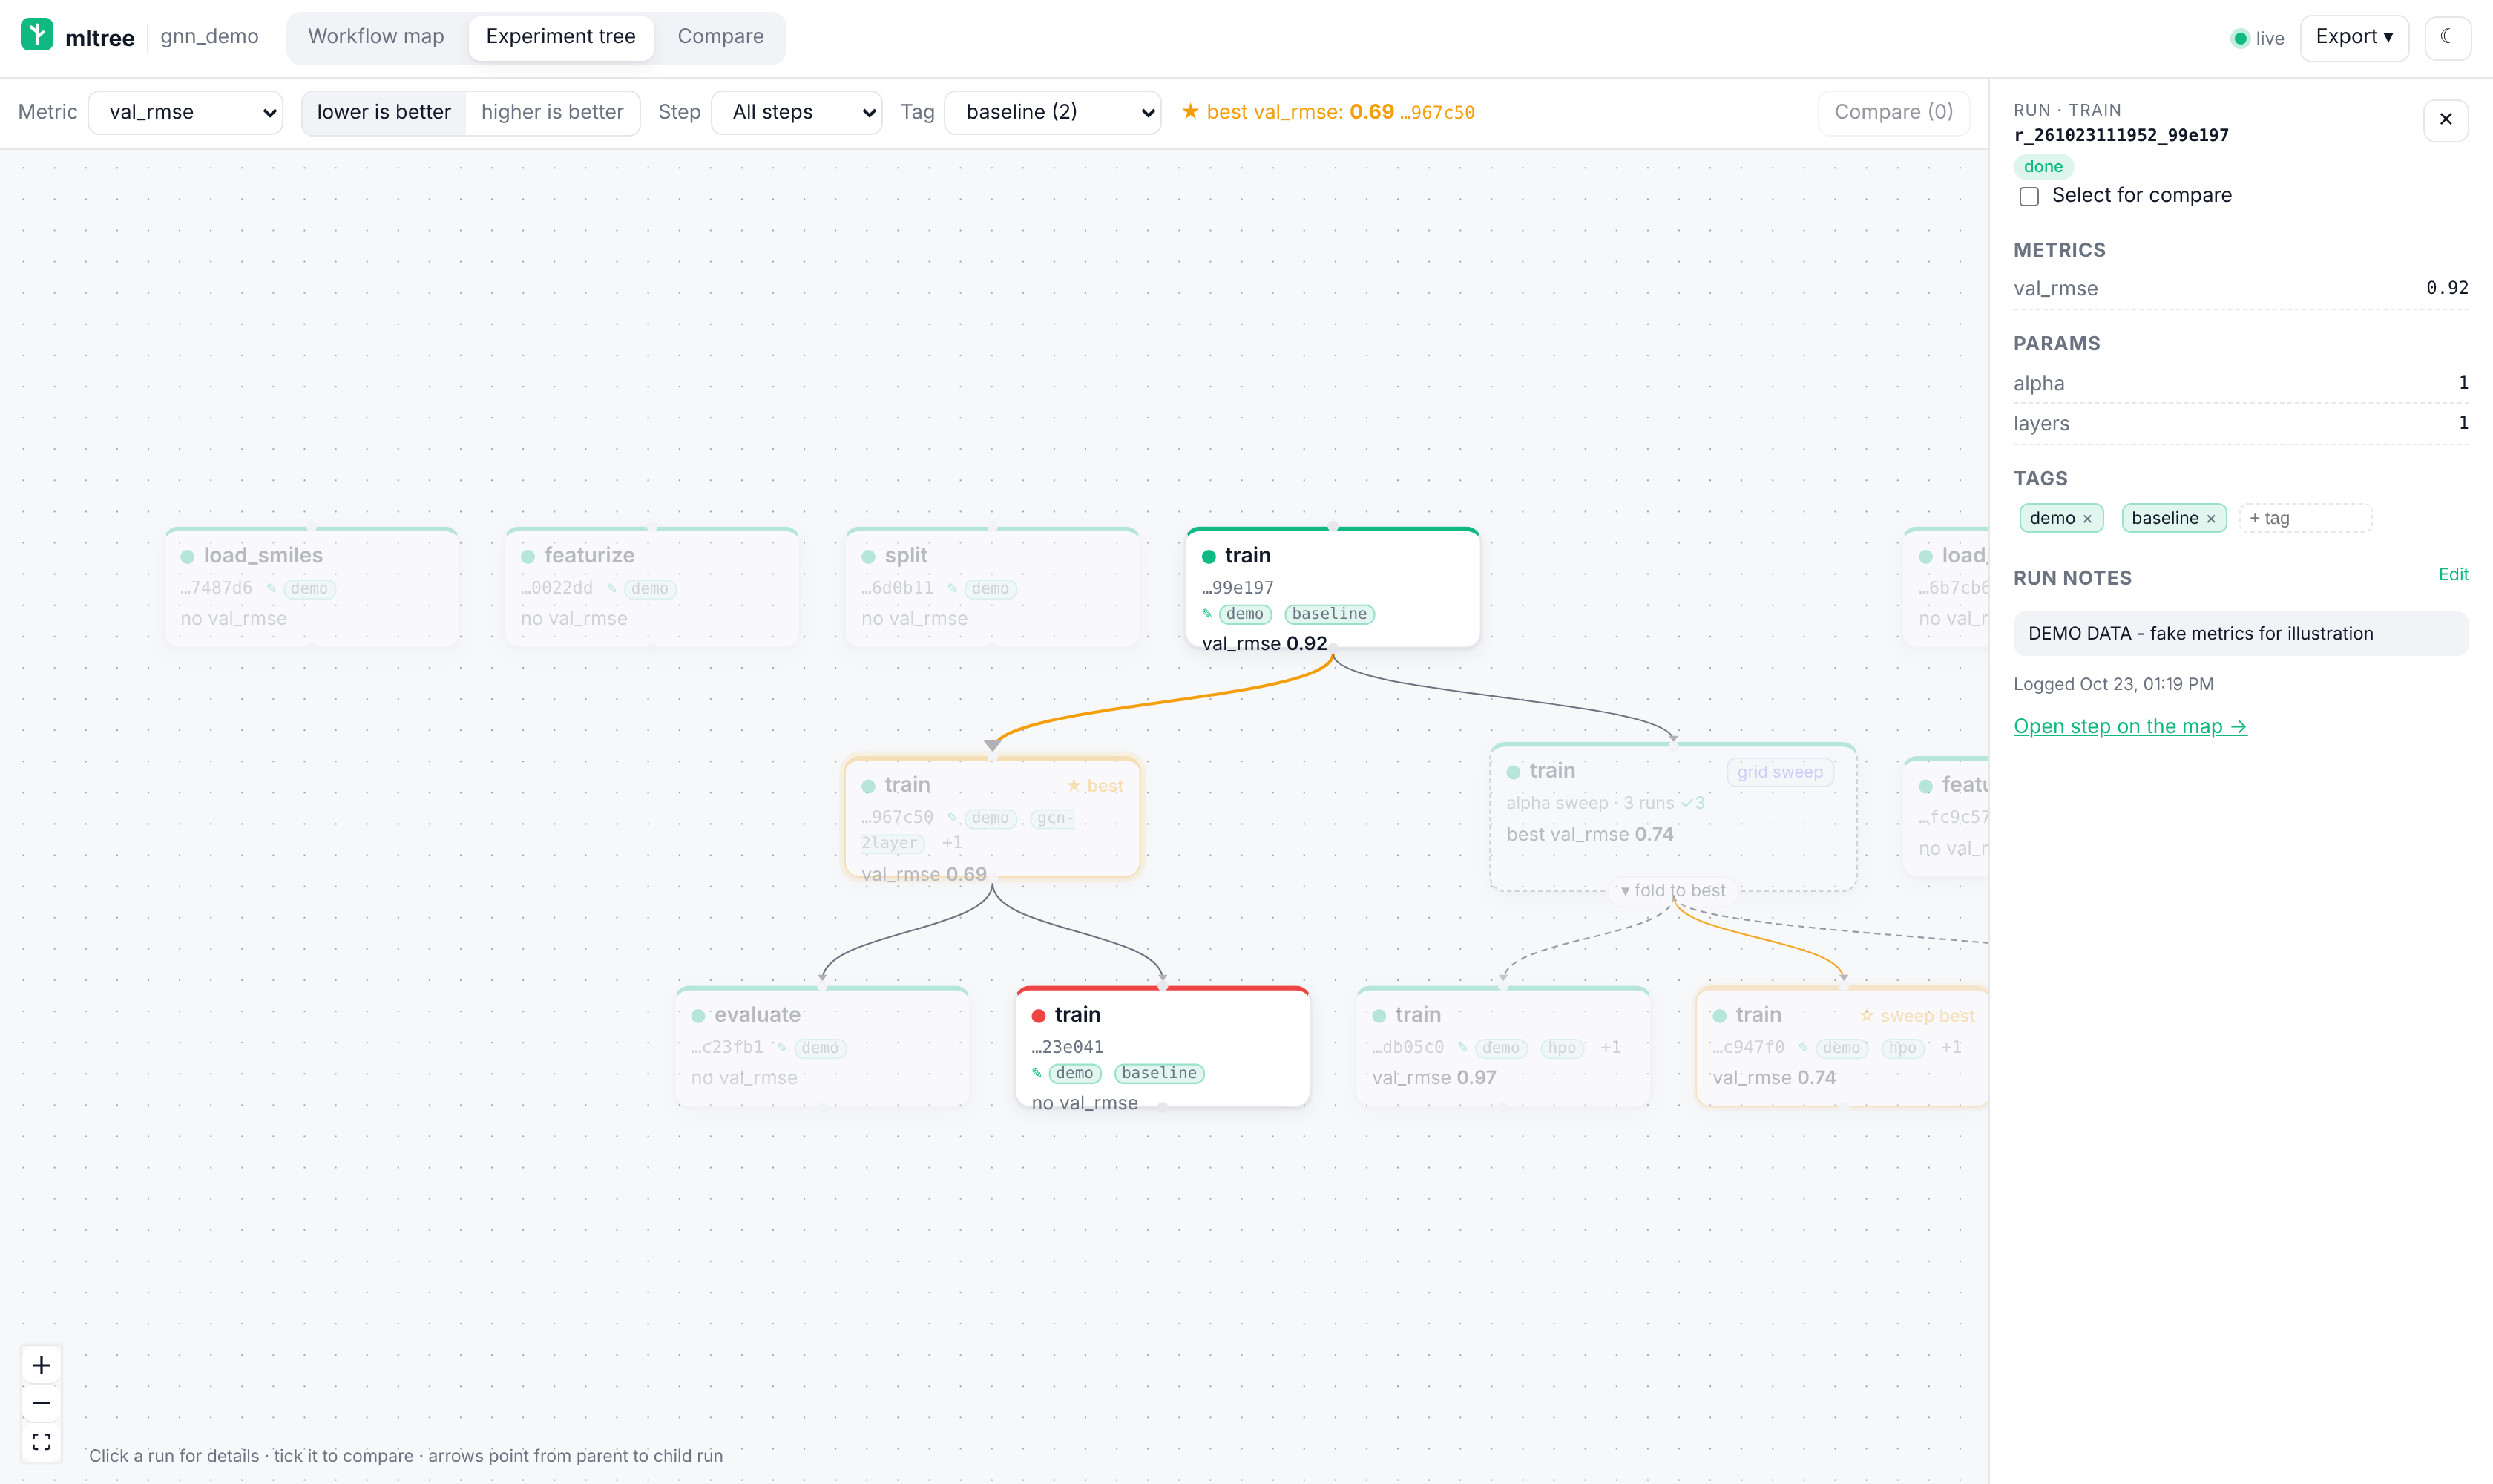
Task: Click pencil icon on train 99e197 node
Action: pyautogui.click(x=1207, y=614)
